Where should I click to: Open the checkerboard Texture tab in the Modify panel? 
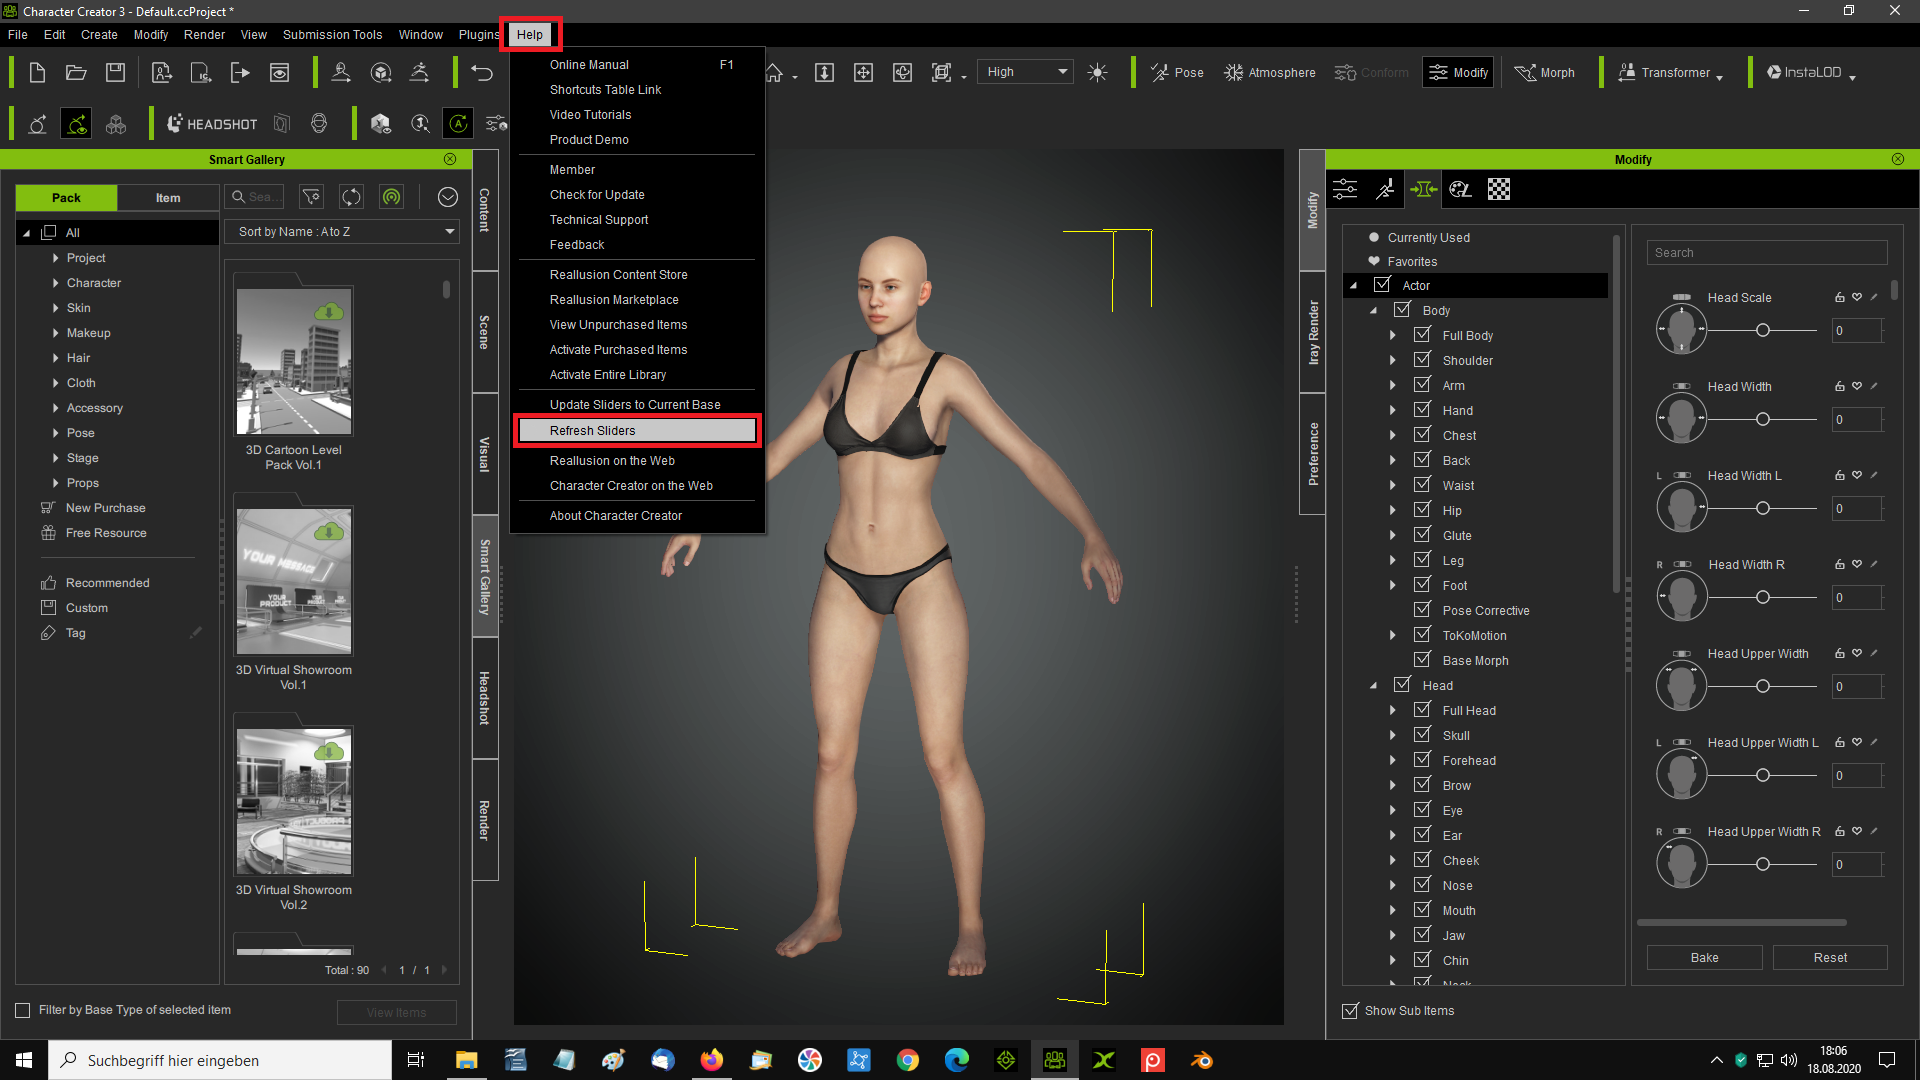coord(1498,189)
